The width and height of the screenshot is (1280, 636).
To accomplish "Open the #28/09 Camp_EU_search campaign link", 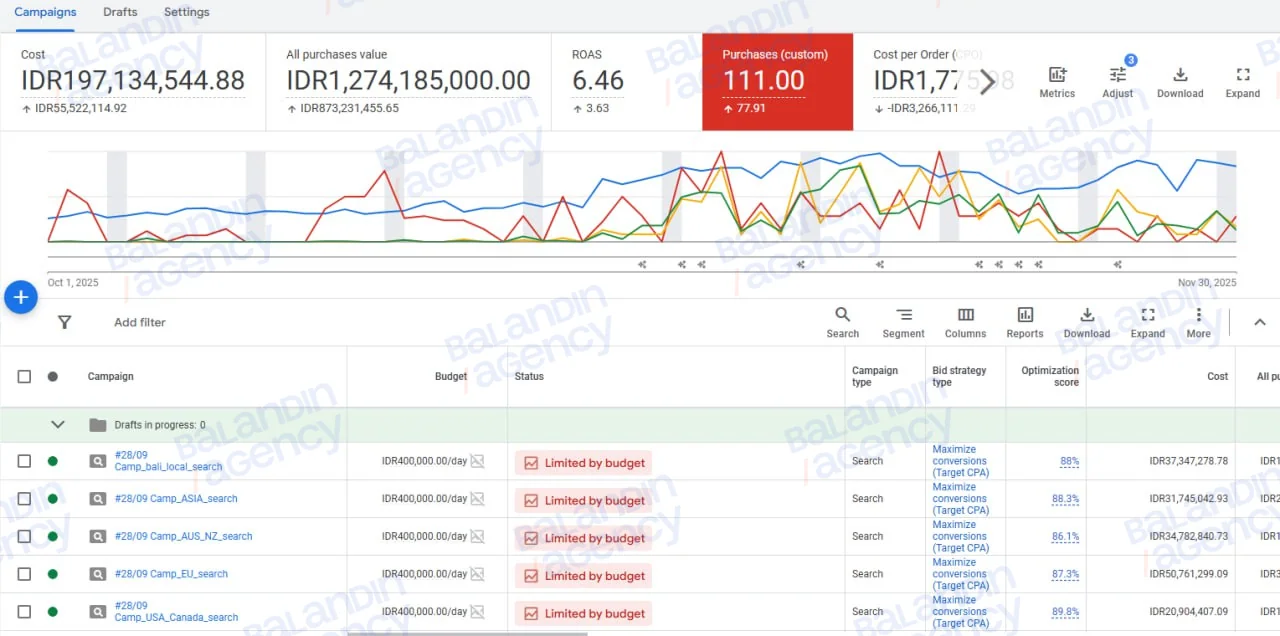I will point(171,574).
